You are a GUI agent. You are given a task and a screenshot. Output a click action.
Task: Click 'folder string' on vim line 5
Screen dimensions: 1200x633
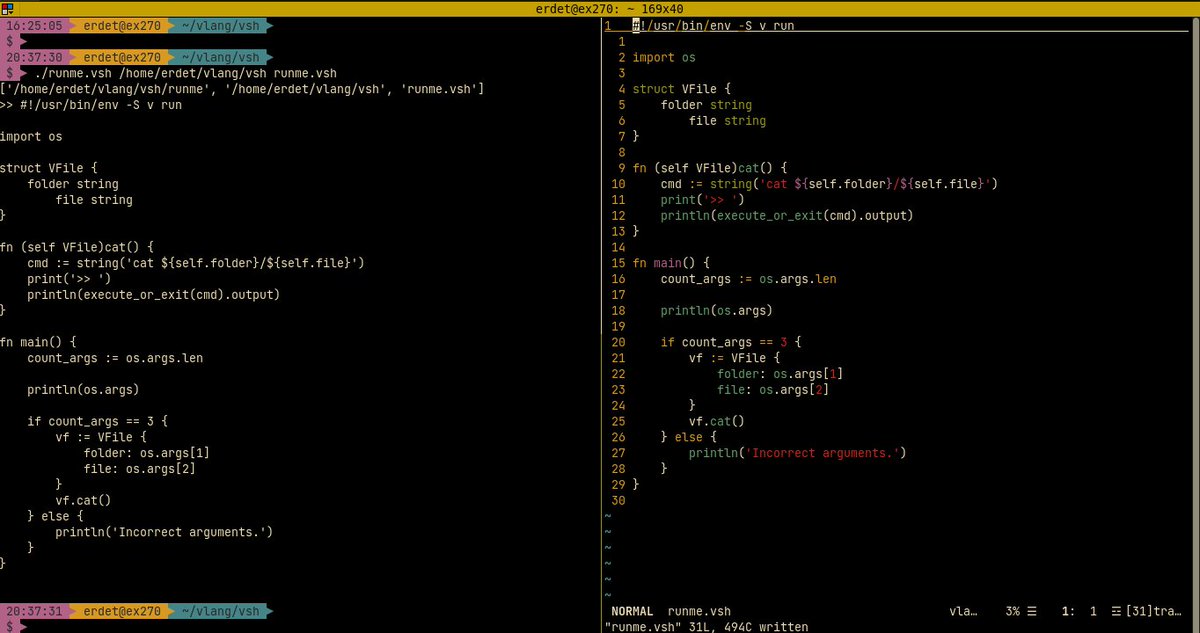click(x=706, y=105)
